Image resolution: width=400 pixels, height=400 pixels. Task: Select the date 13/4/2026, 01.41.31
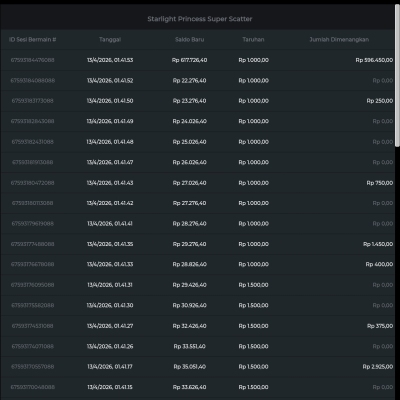click(110, 285)
